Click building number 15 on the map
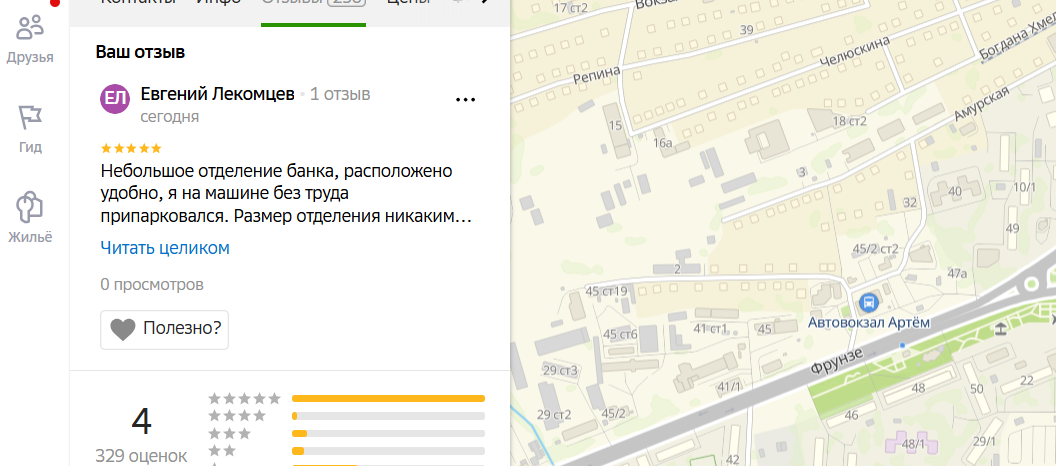1056x466 pixels. click(x=615, y=126)
